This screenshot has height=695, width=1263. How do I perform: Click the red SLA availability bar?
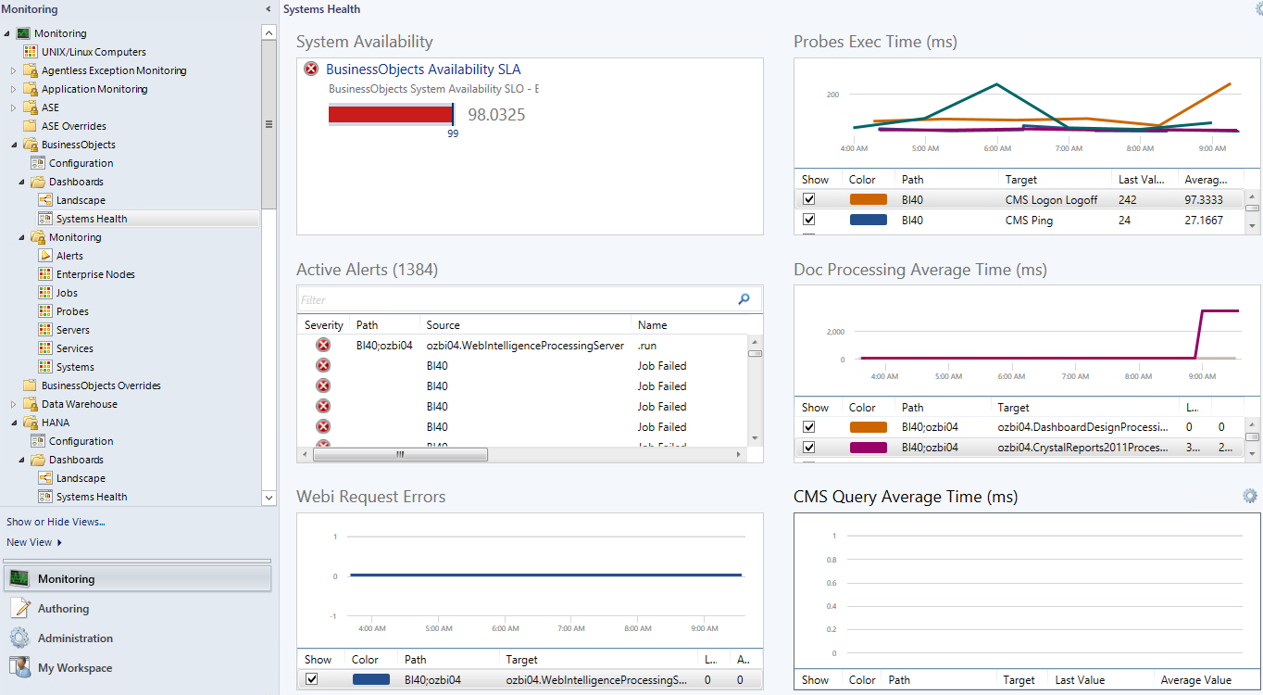pos(390,114)
